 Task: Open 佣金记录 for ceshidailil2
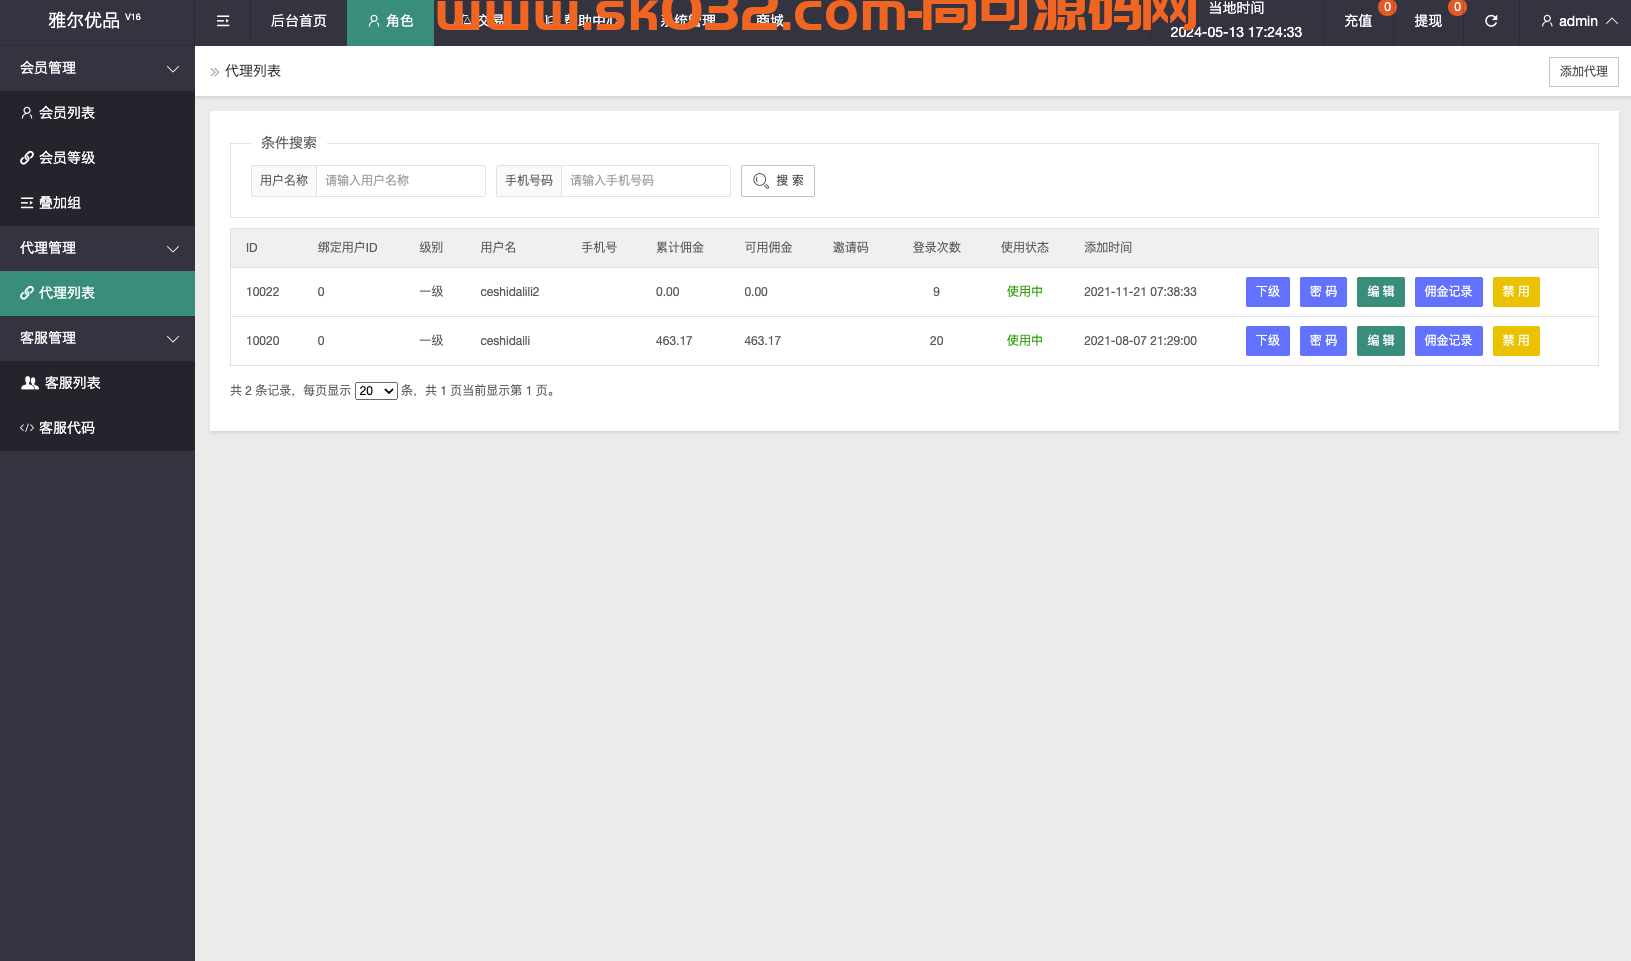pos(1448,292)
